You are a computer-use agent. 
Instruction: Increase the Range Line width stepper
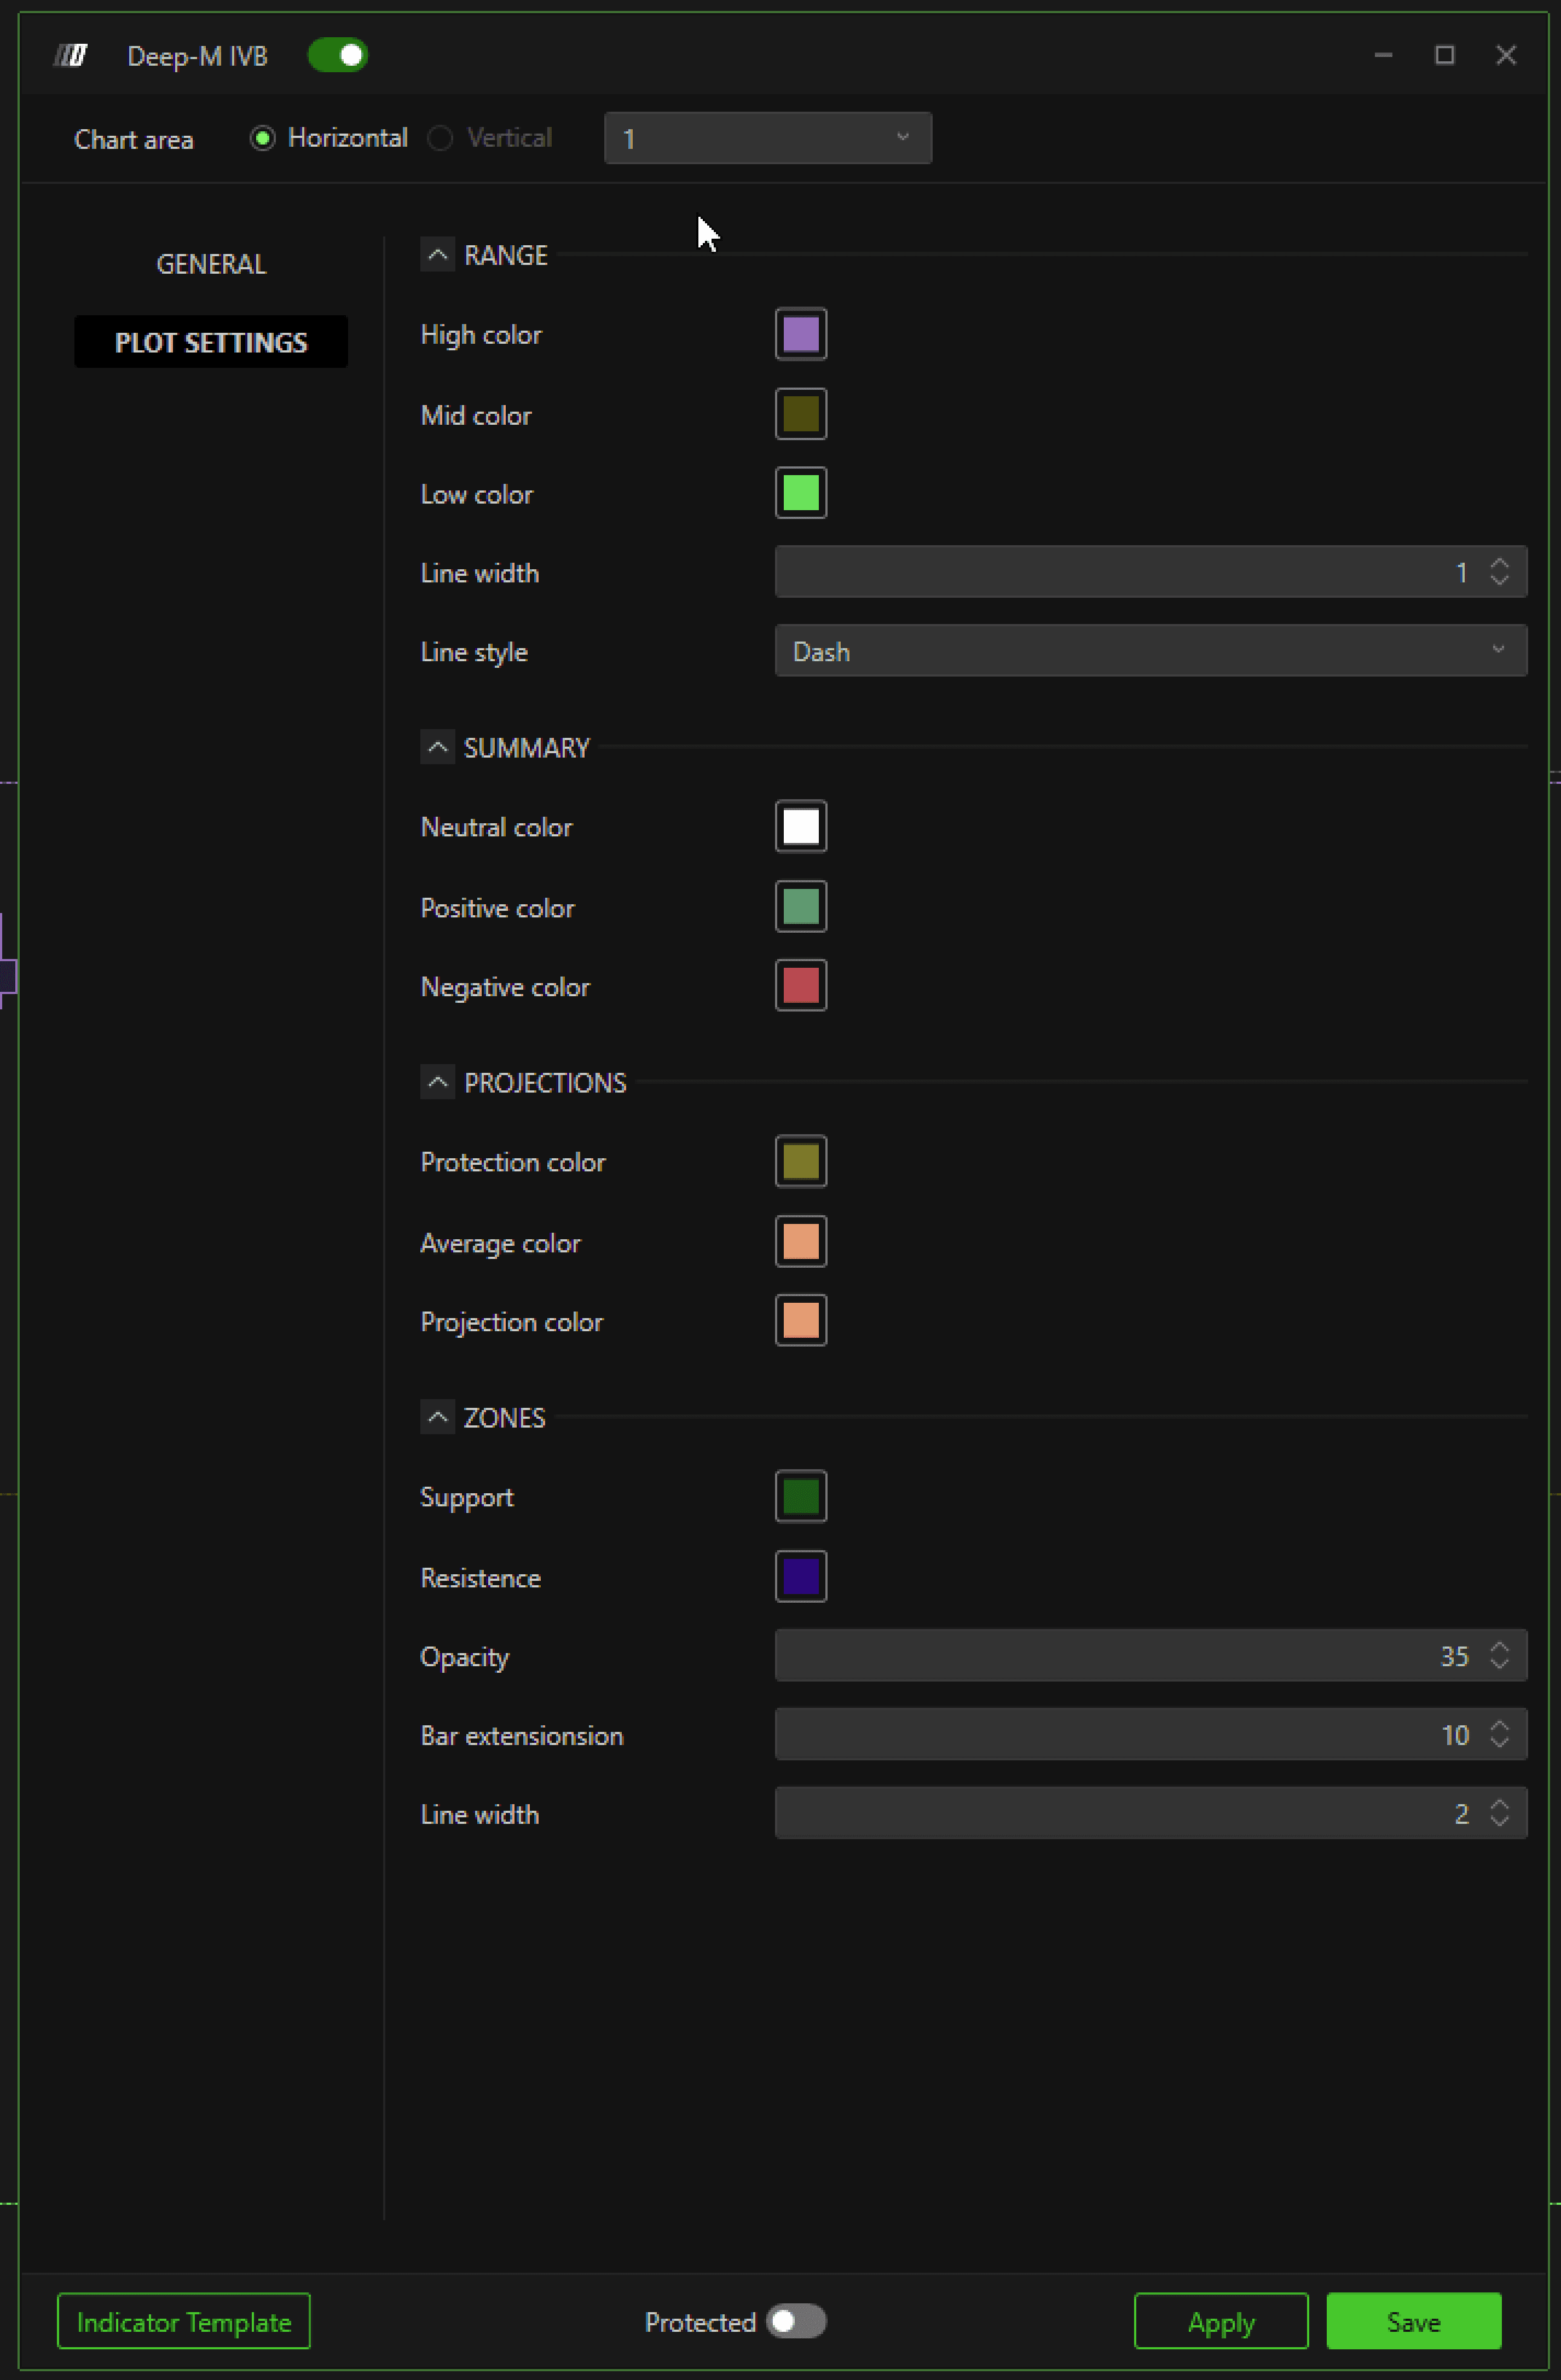1498,564
